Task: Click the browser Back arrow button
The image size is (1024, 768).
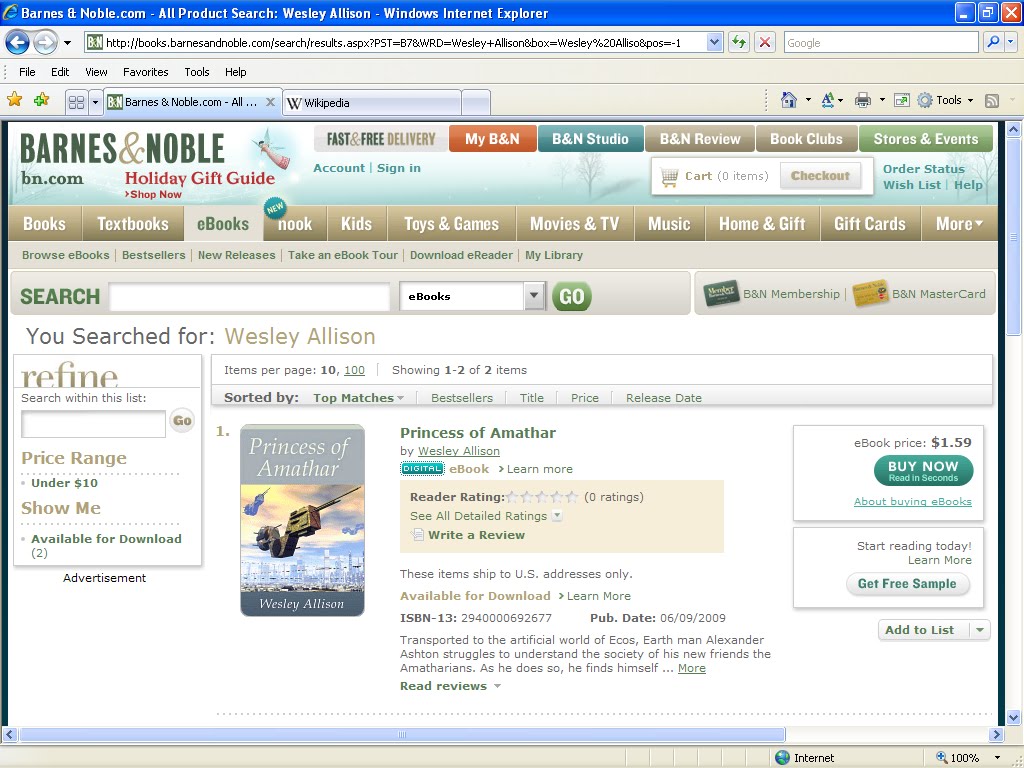Action: 17,42
